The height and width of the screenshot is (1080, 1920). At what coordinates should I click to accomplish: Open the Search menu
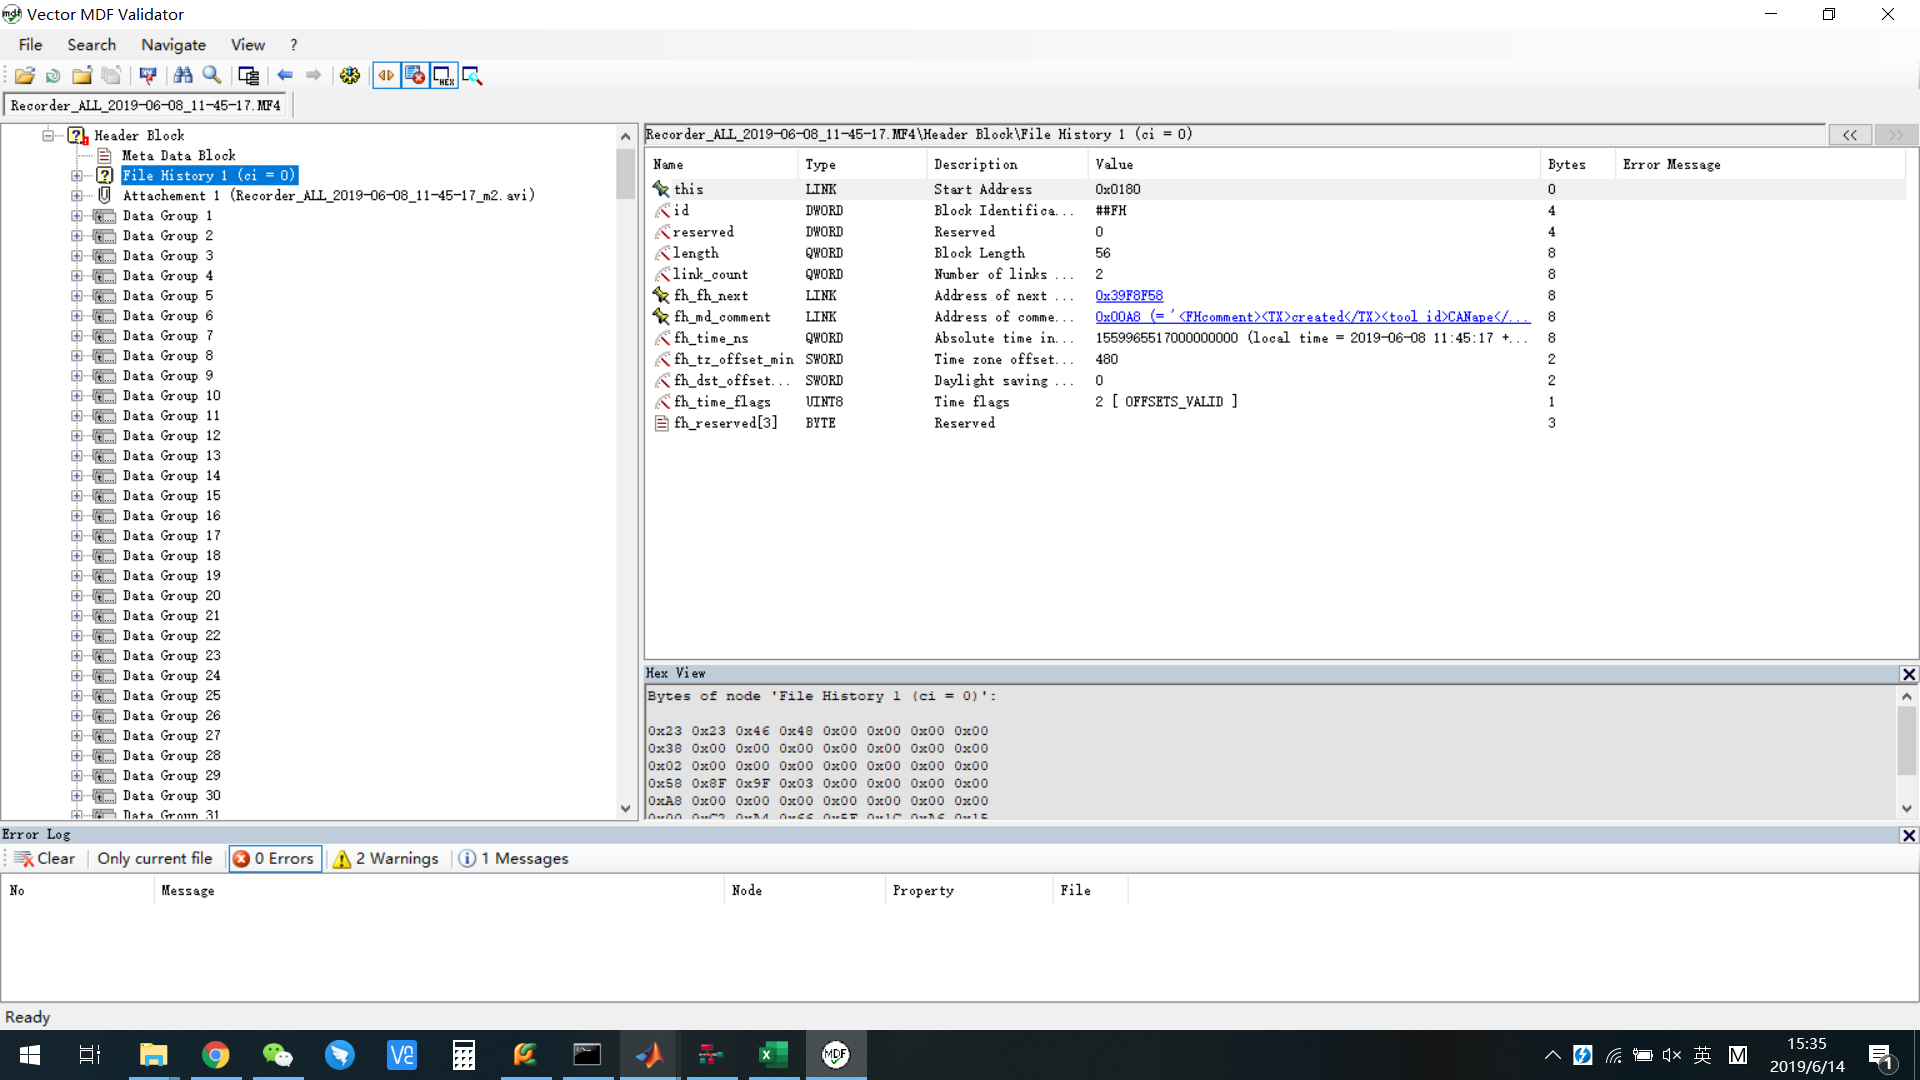91,44
